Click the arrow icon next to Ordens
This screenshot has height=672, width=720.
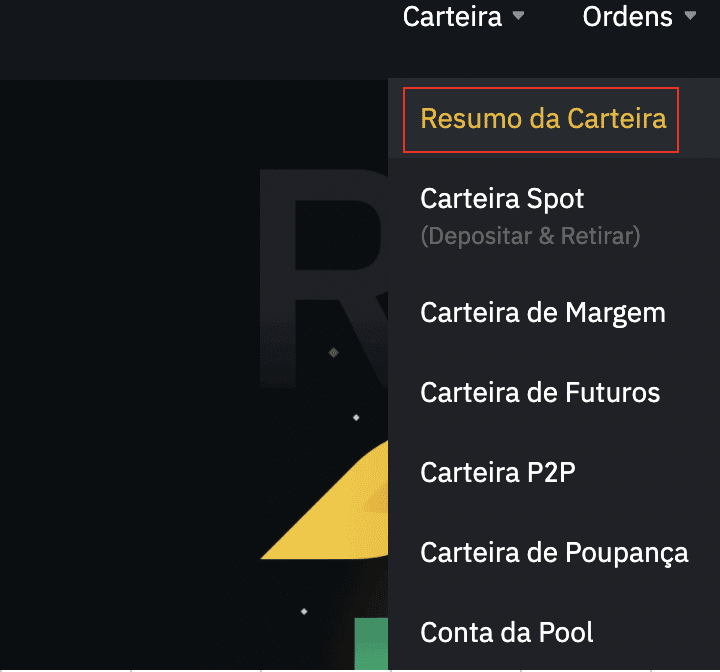(690, 16)
